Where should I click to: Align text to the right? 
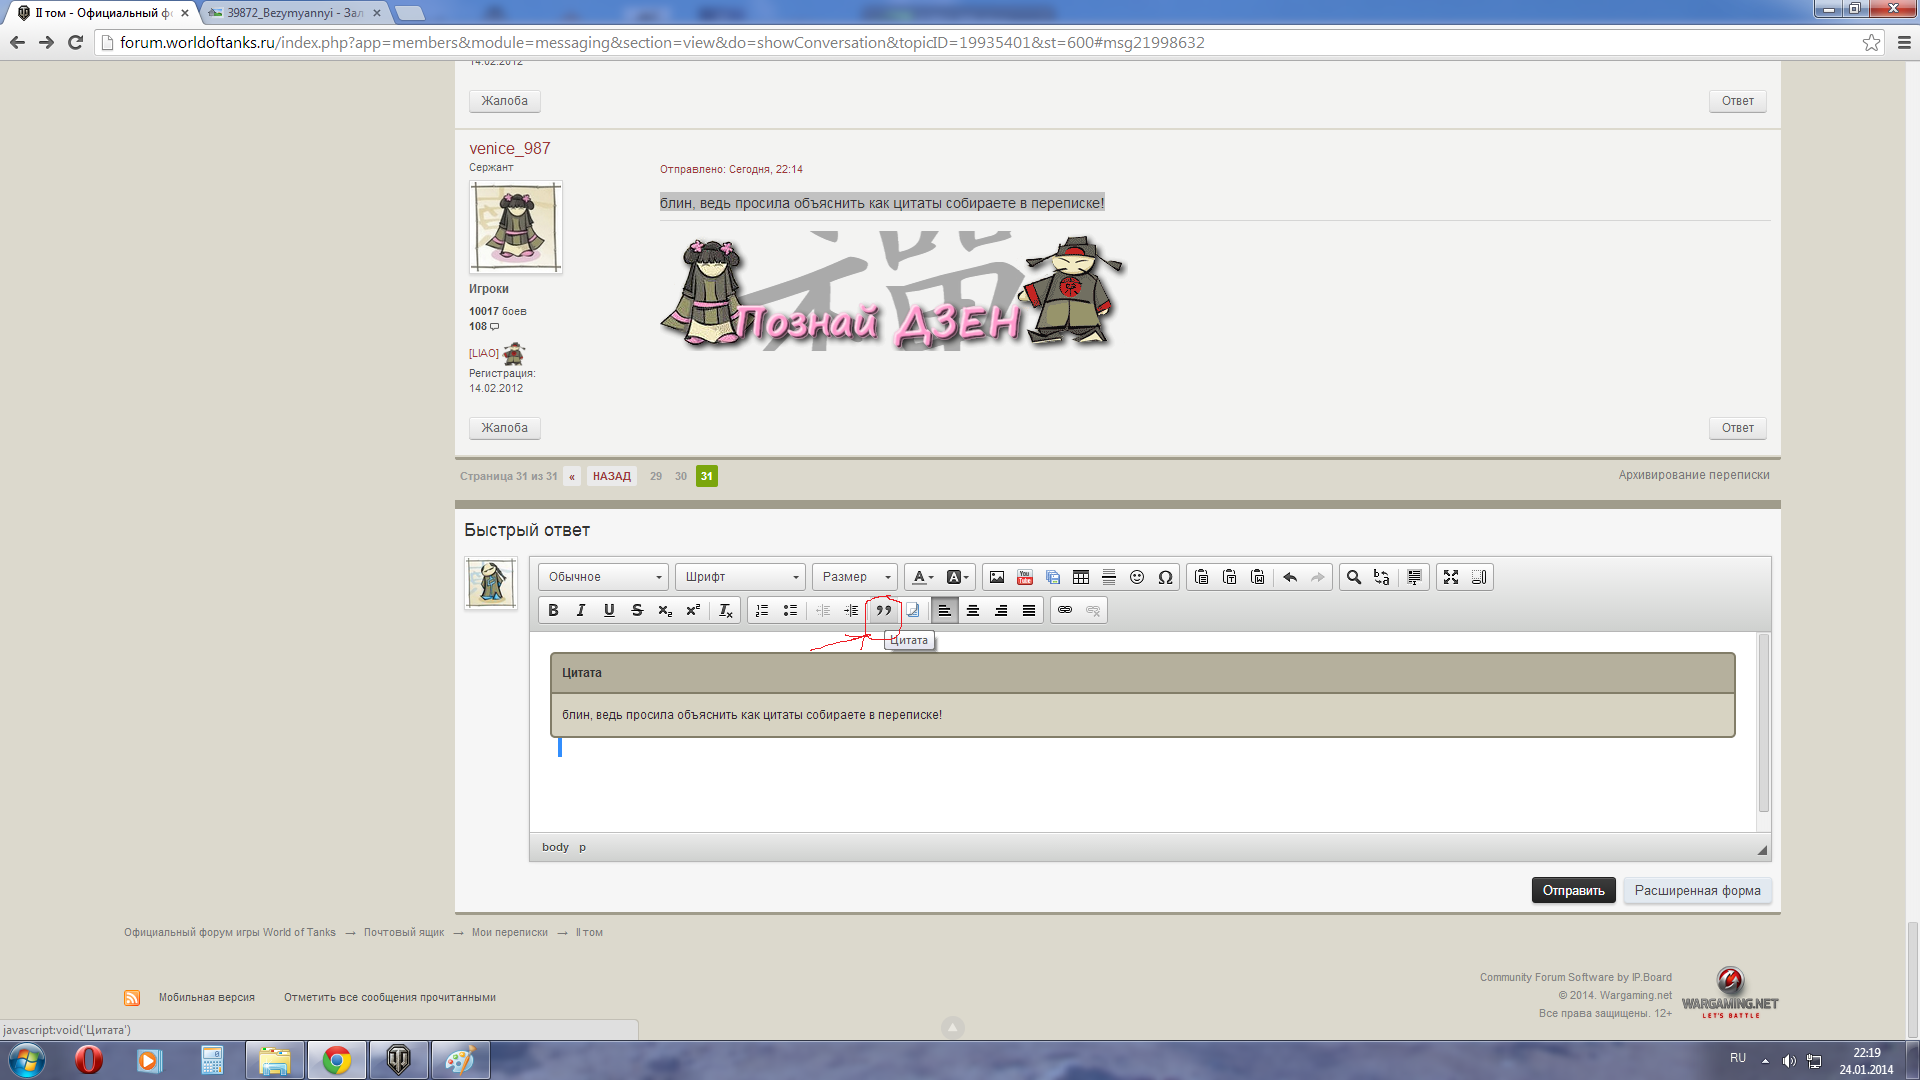point(1001,610)
